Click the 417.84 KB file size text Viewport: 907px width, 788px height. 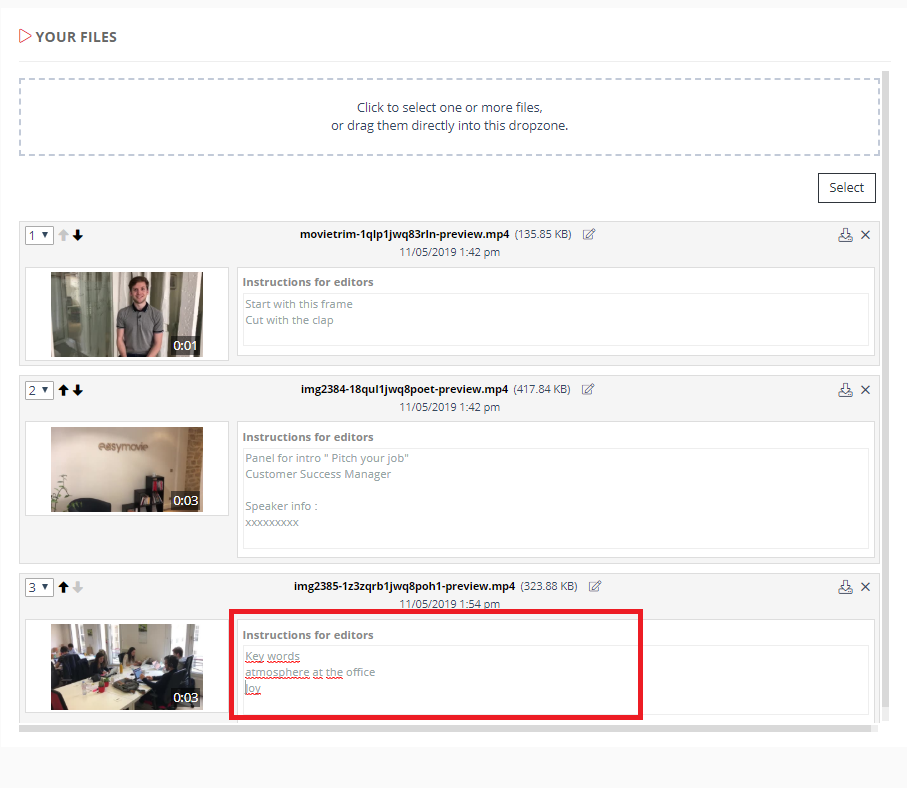541,389
